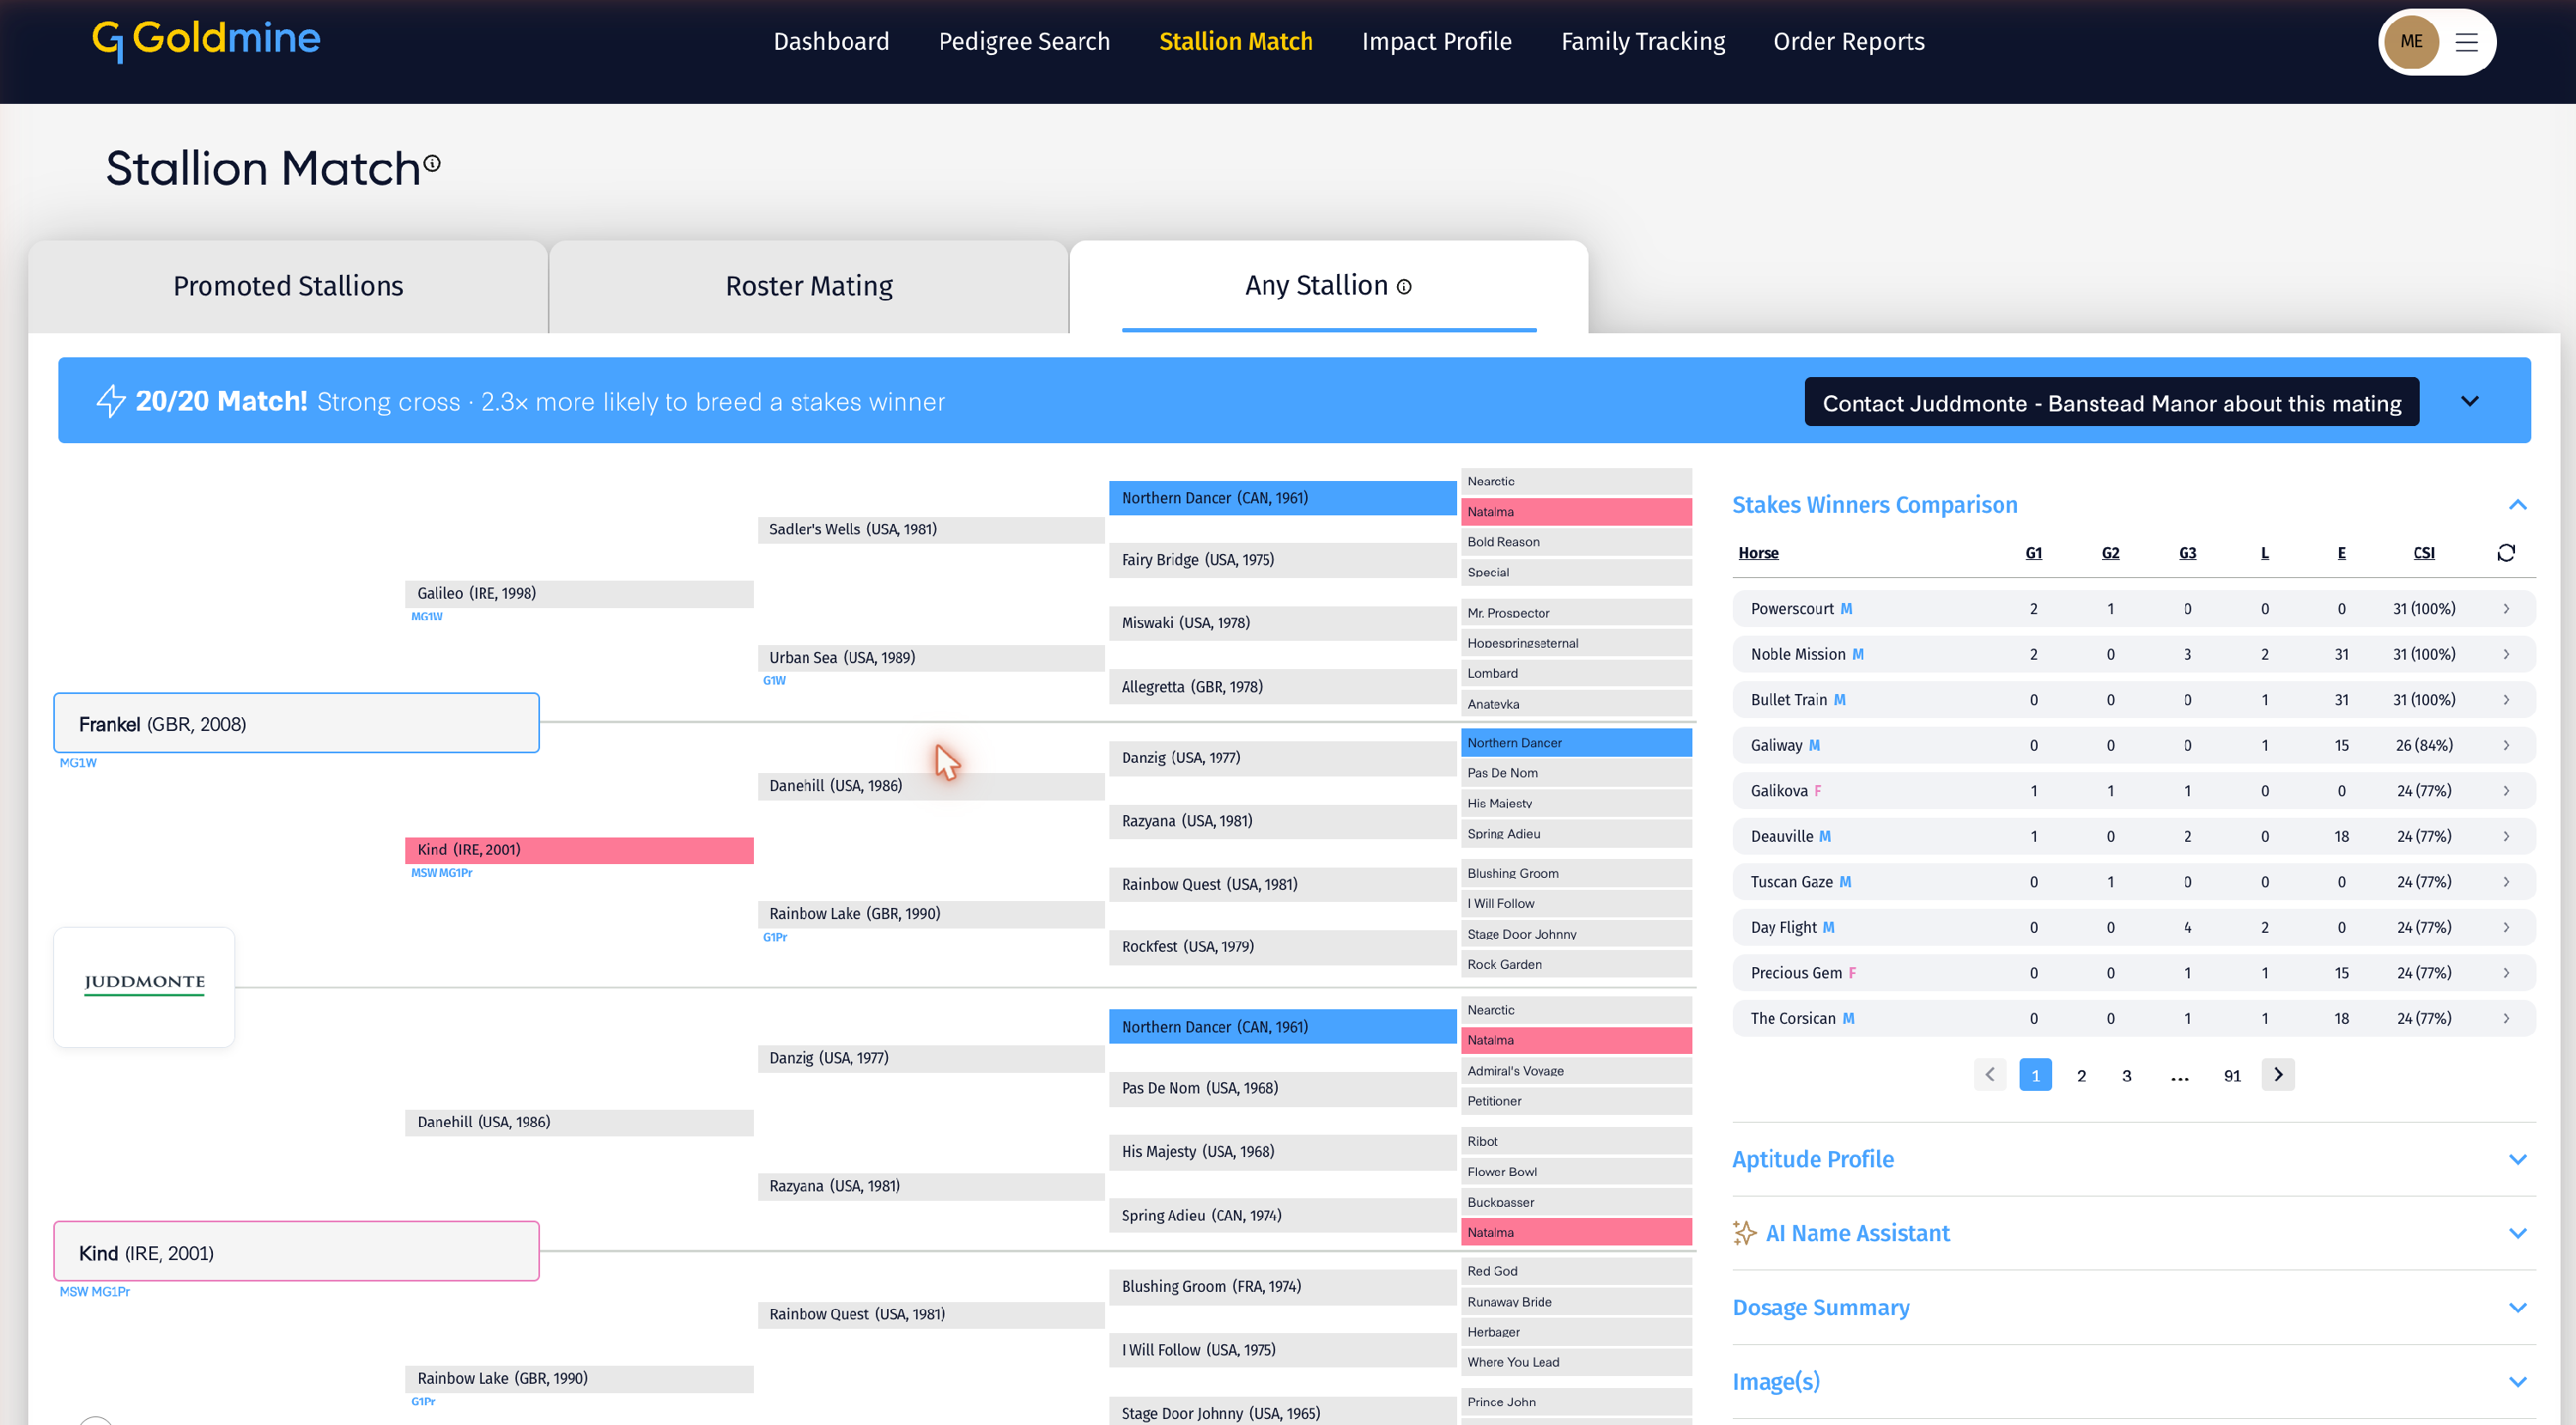The image size is (2576, 1425).
Task: Select Stallion Match in navigation
Action: coord(1235,41)
